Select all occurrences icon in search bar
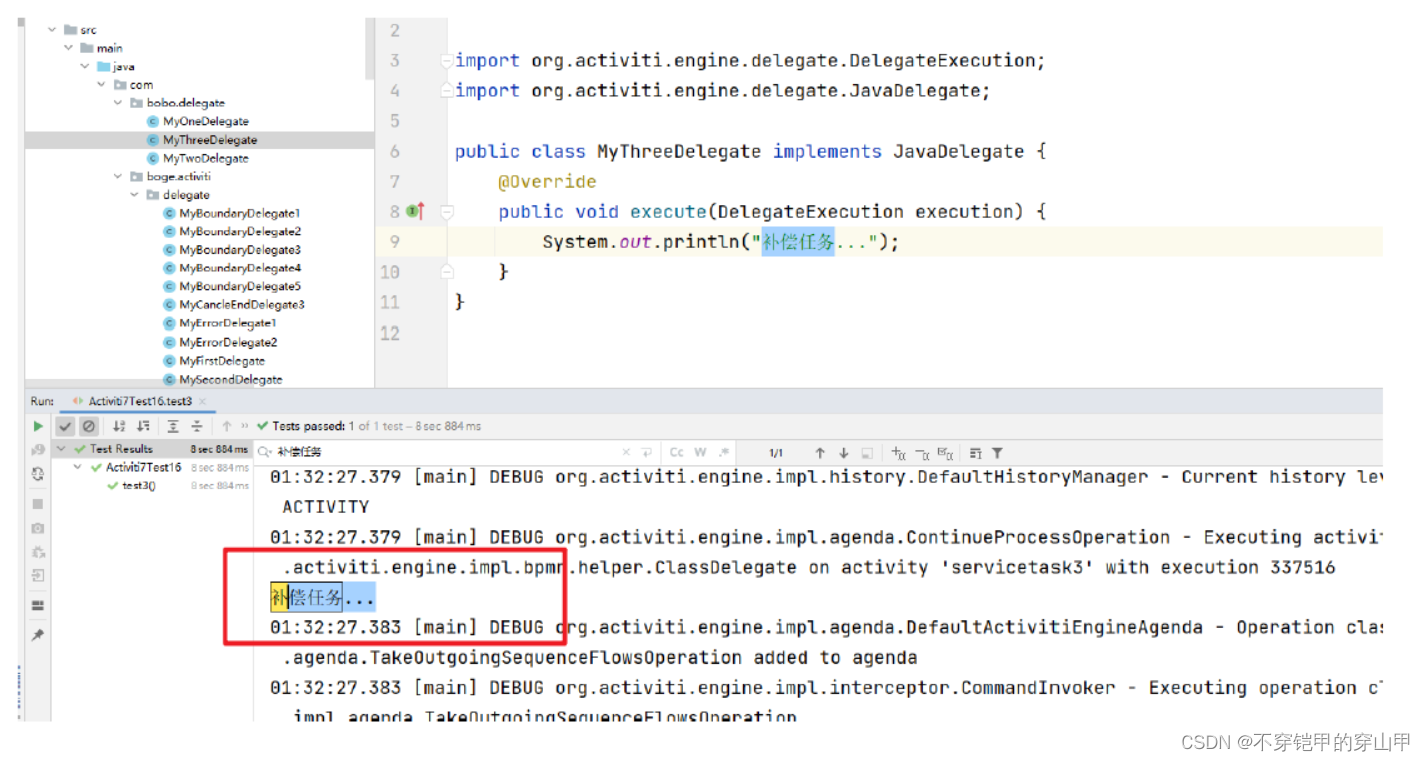 (946, 453)
